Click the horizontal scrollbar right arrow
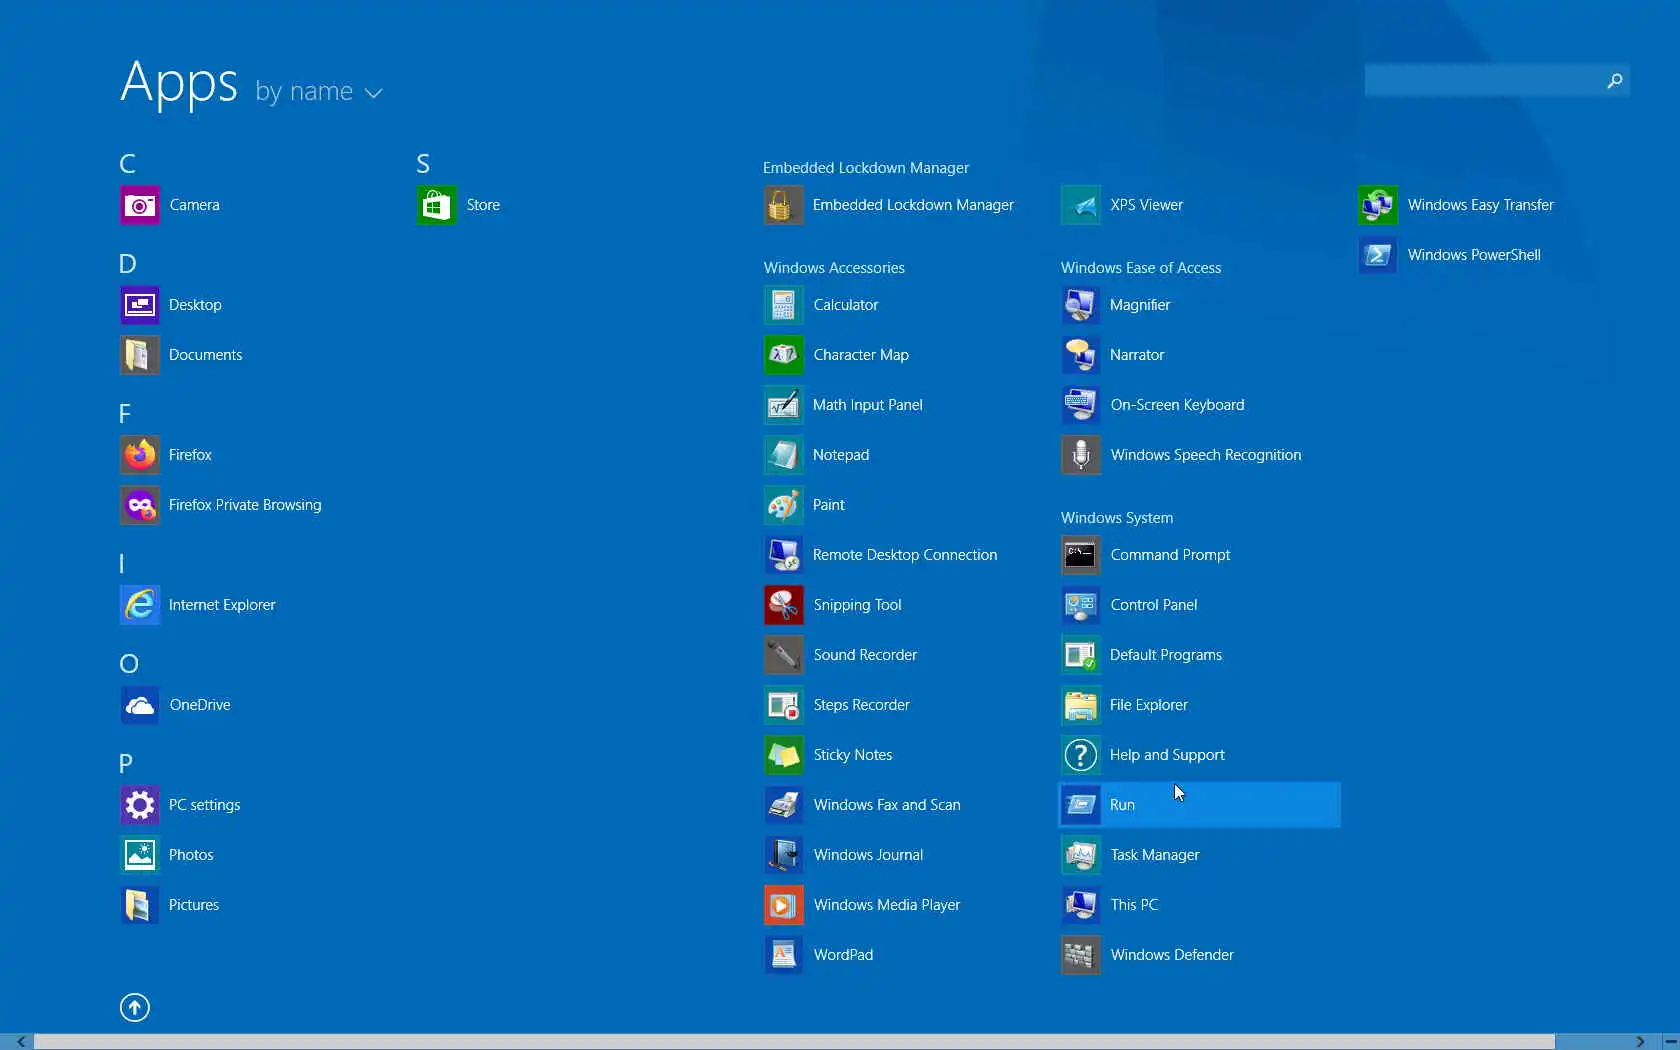The image size is (1680, 1050). pos(1640,1041)
